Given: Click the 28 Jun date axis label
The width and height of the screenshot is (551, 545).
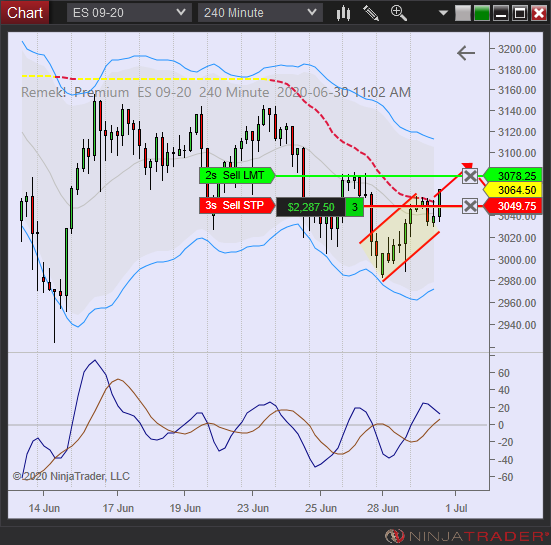Looking at the screenshot, I should 383,508.
